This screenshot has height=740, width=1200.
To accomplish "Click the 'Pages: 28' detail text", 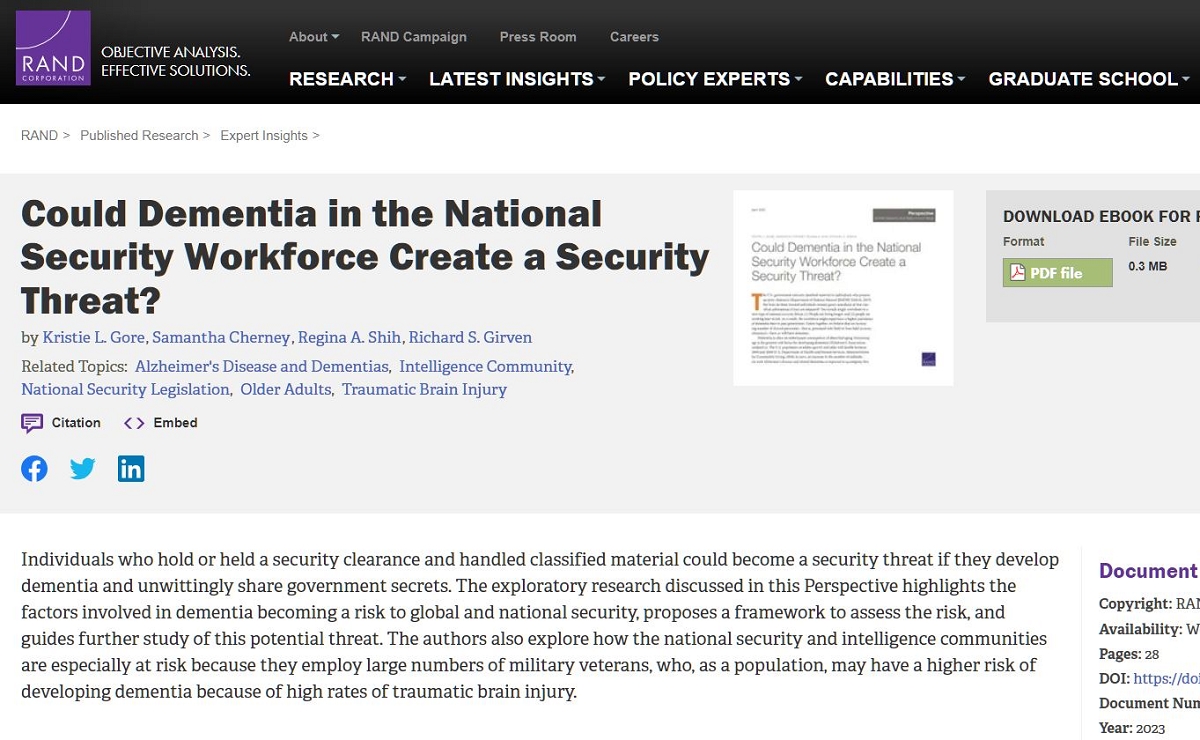I will [x=1130, y=654].
